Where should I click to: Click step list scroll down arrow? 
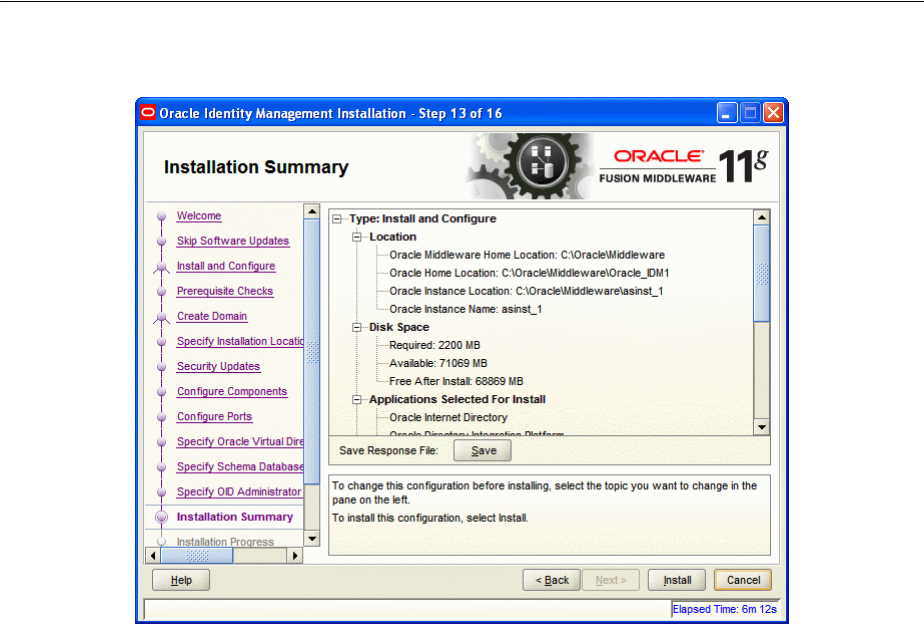[312, 539]
